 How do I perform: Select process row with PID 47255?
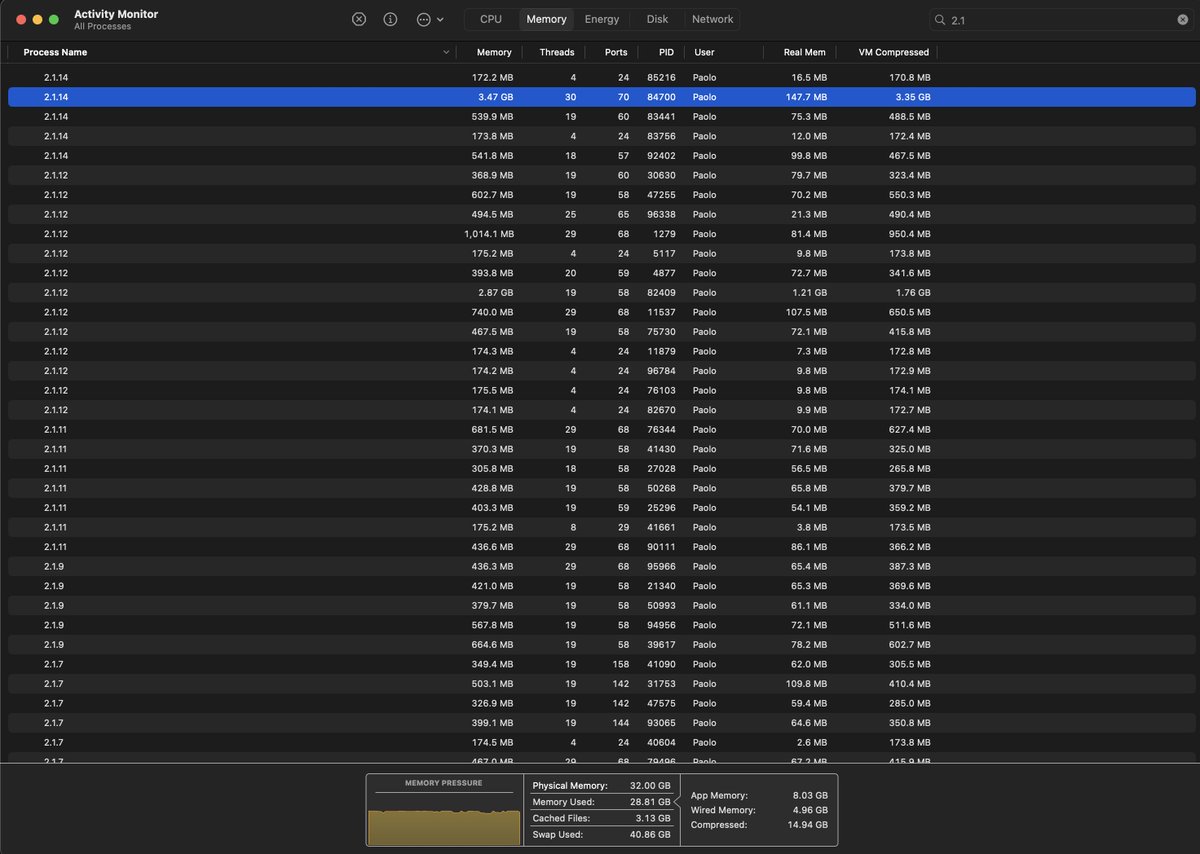tap(602, 195)
